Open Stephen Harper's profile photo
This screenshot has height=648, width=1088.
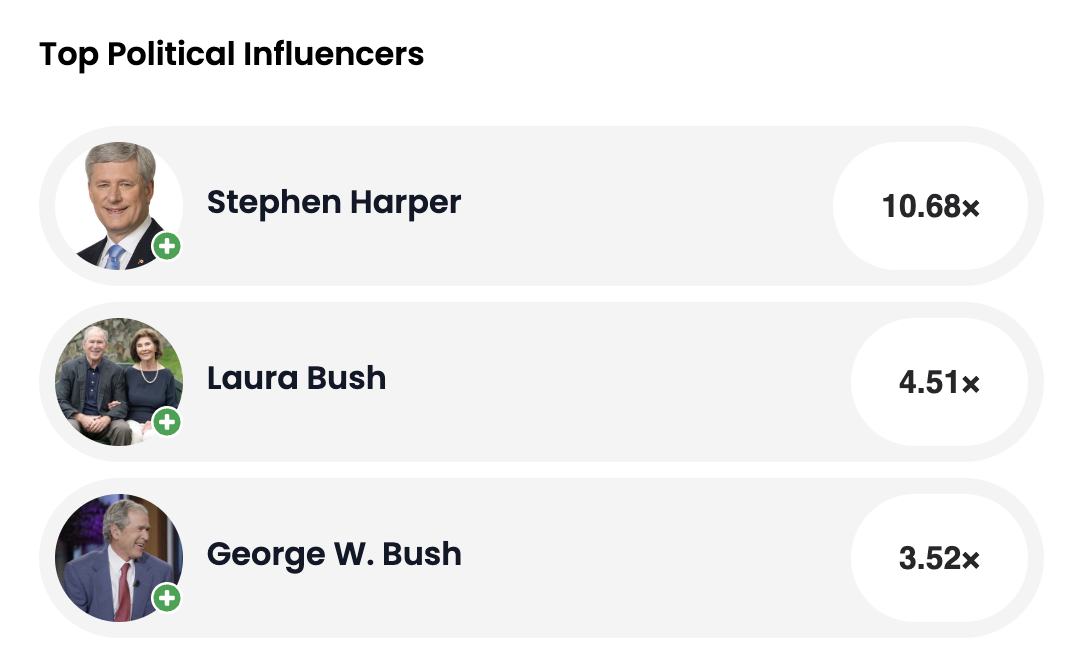point(116,202)
